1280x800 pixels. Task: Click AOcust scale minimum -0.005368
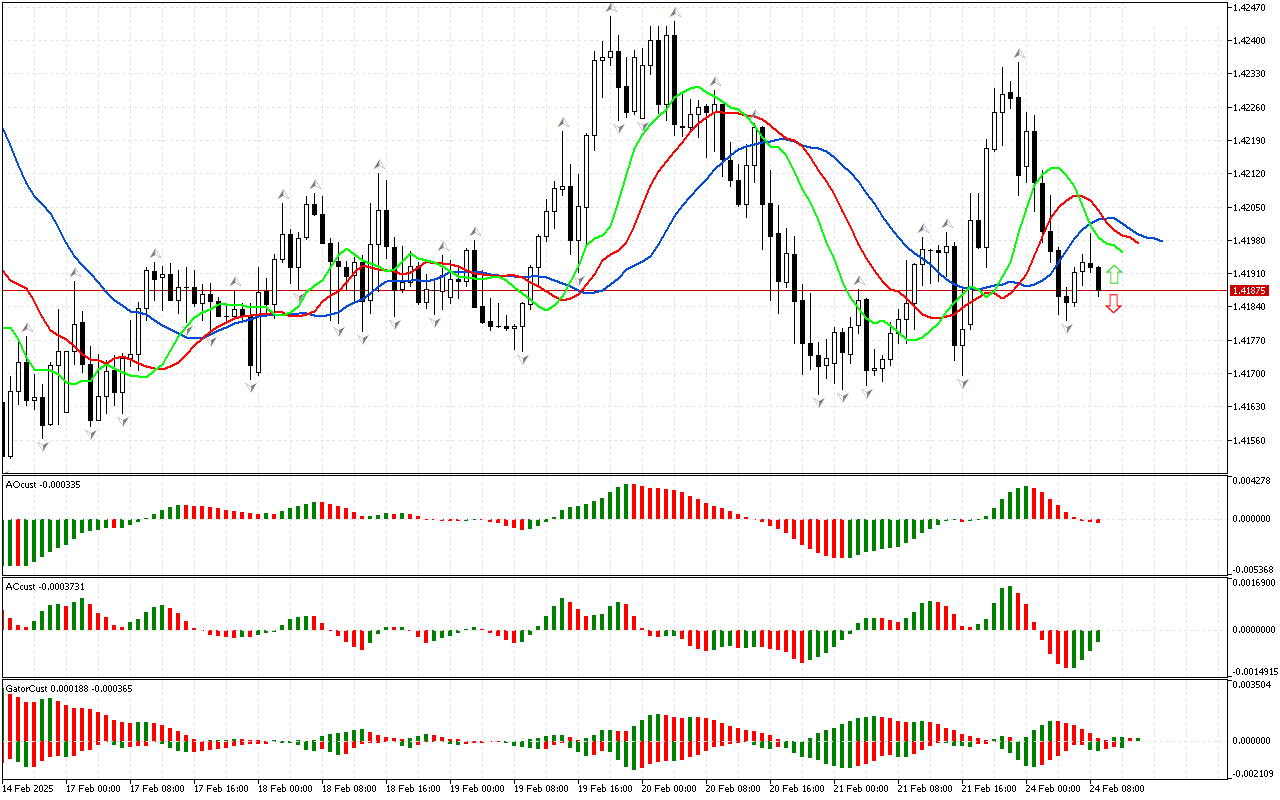pos(1251,568)
